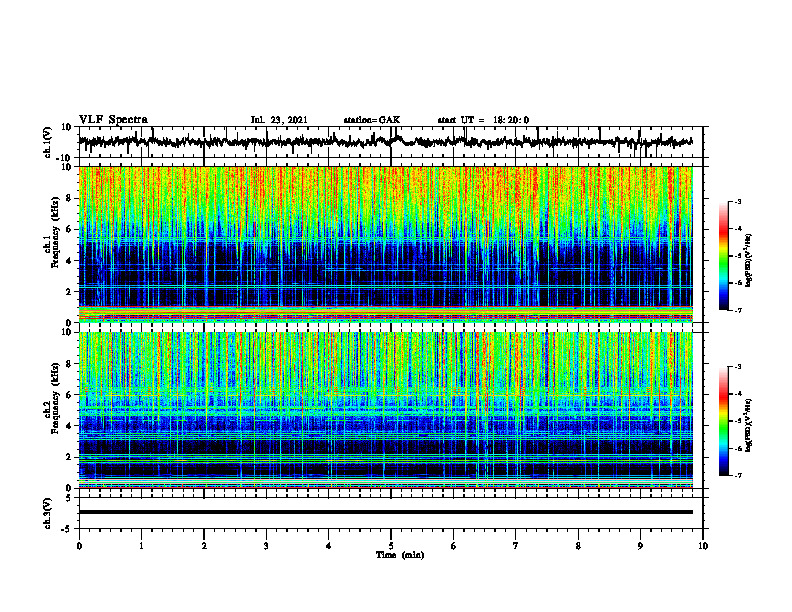Click the '2' kHz tick of ch.1 spectrogram
The height and width of the screenshot is (612, 792).
[69, 291]
